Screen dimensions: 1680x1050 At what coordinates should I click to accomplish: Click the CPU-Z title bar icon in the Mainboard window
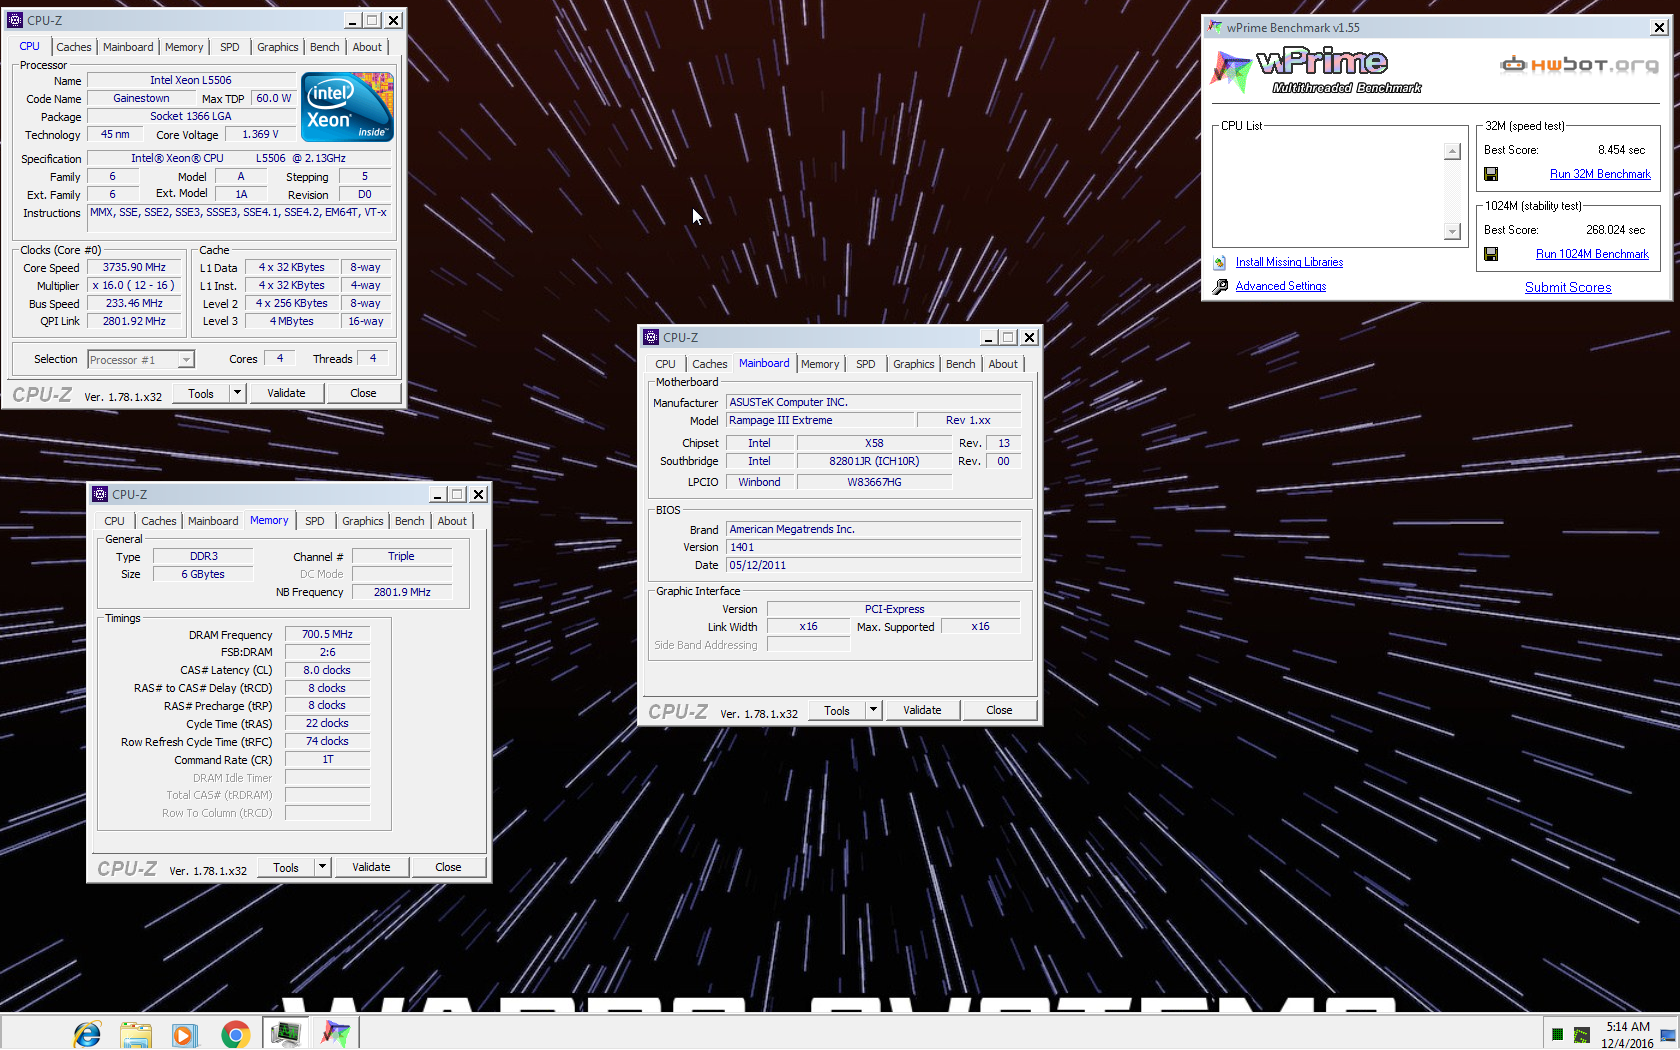pos(651,337)
